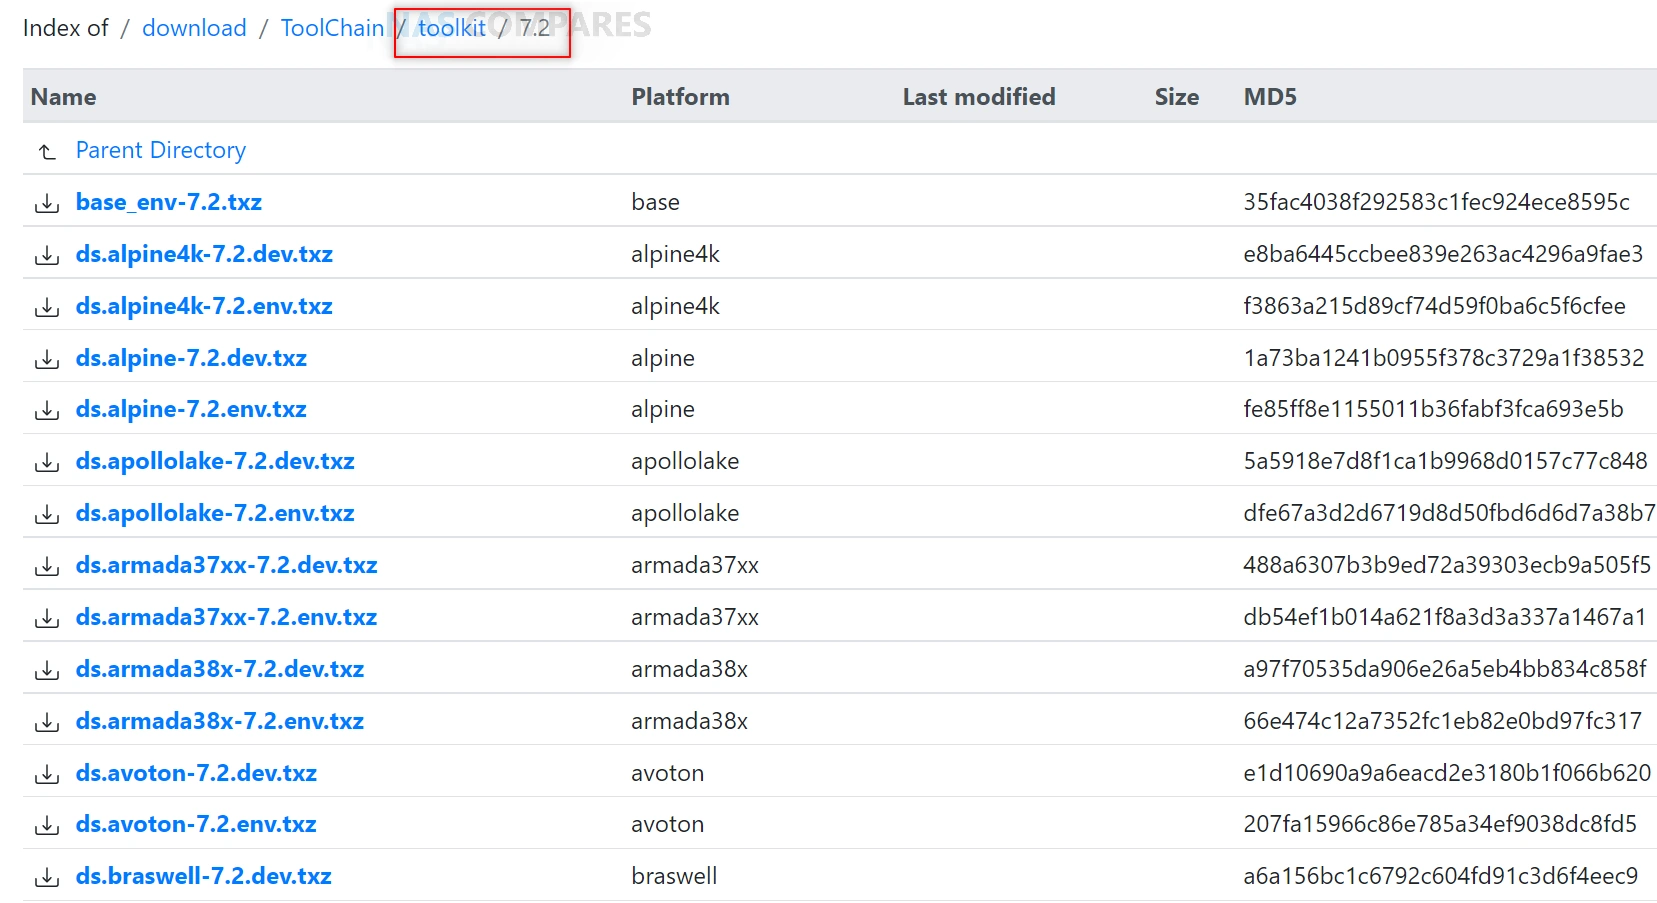Click the MD5 column header

pyautogui.click(x=1270, y=97)
